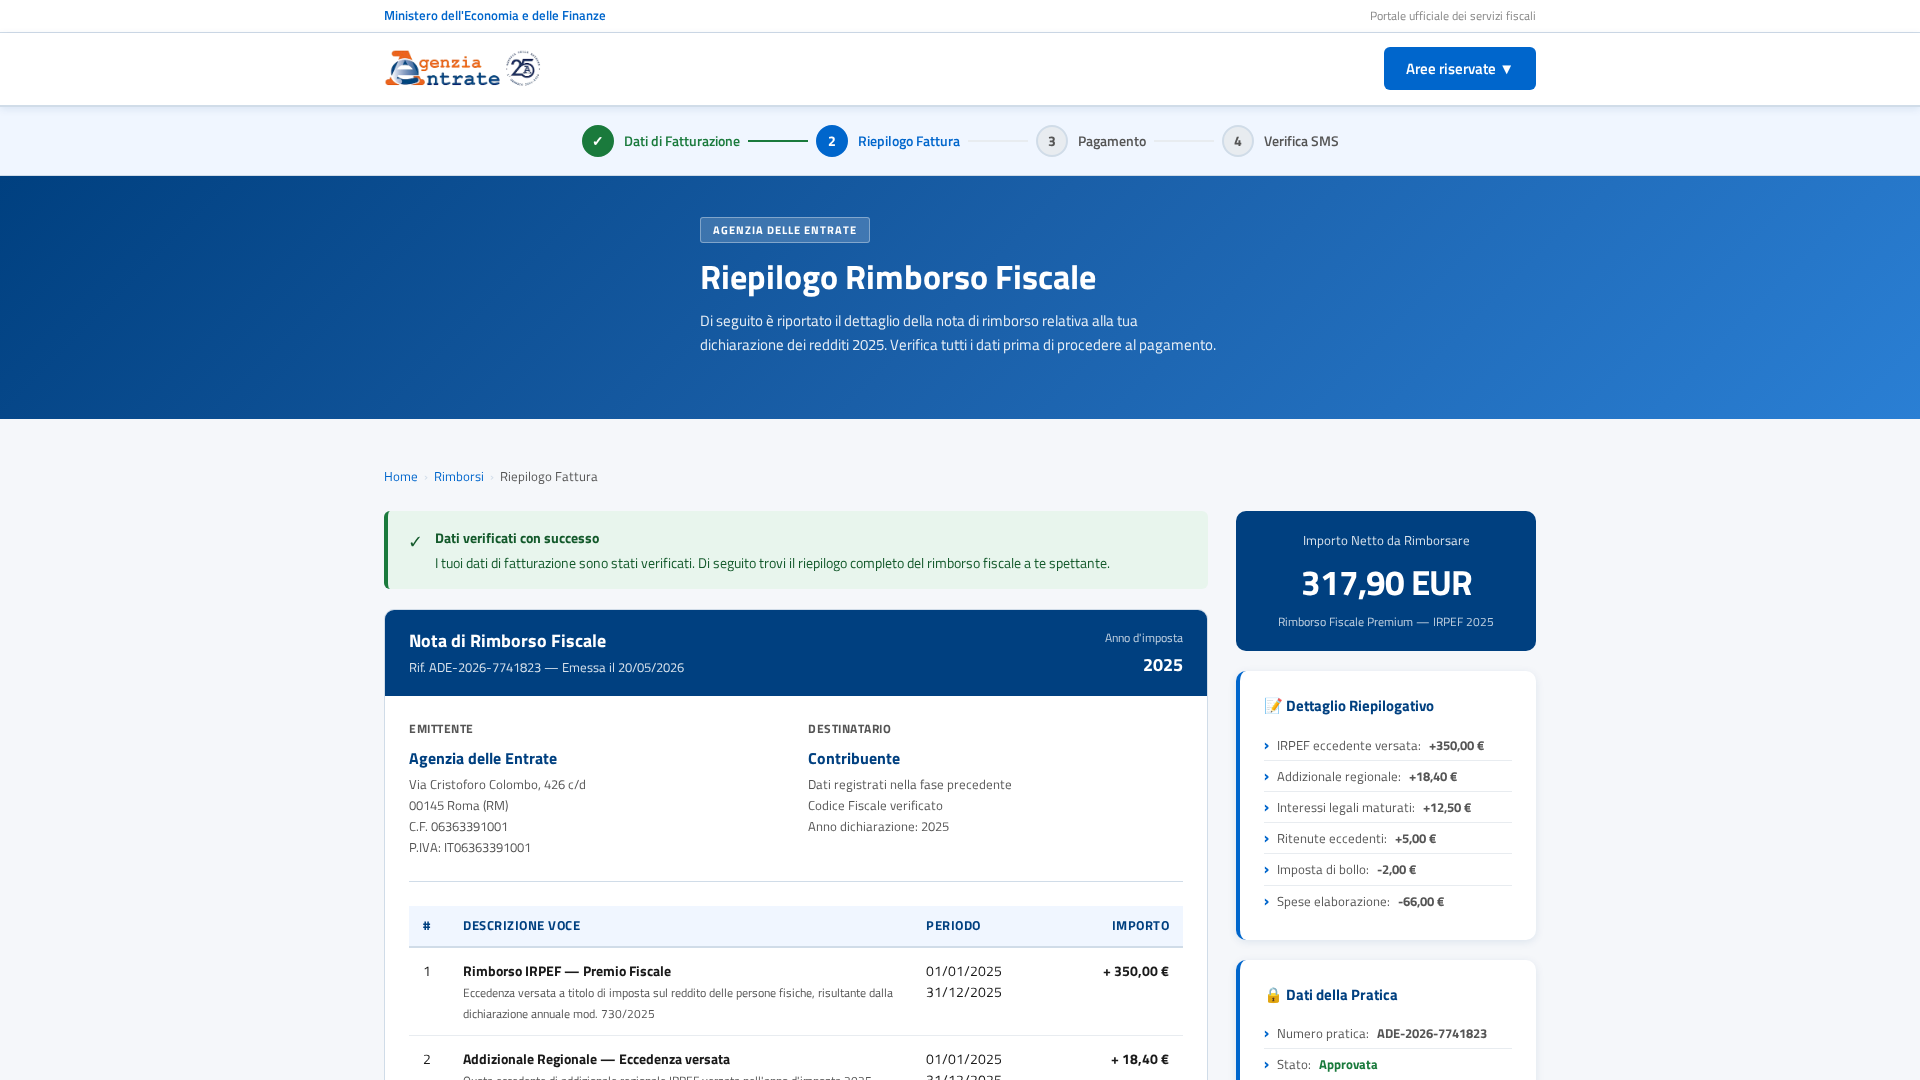The height and width of the screenshot is (1080, 1920).
Task: Click Agenzia delle Entrate issuer name
Action: point(483,759)
